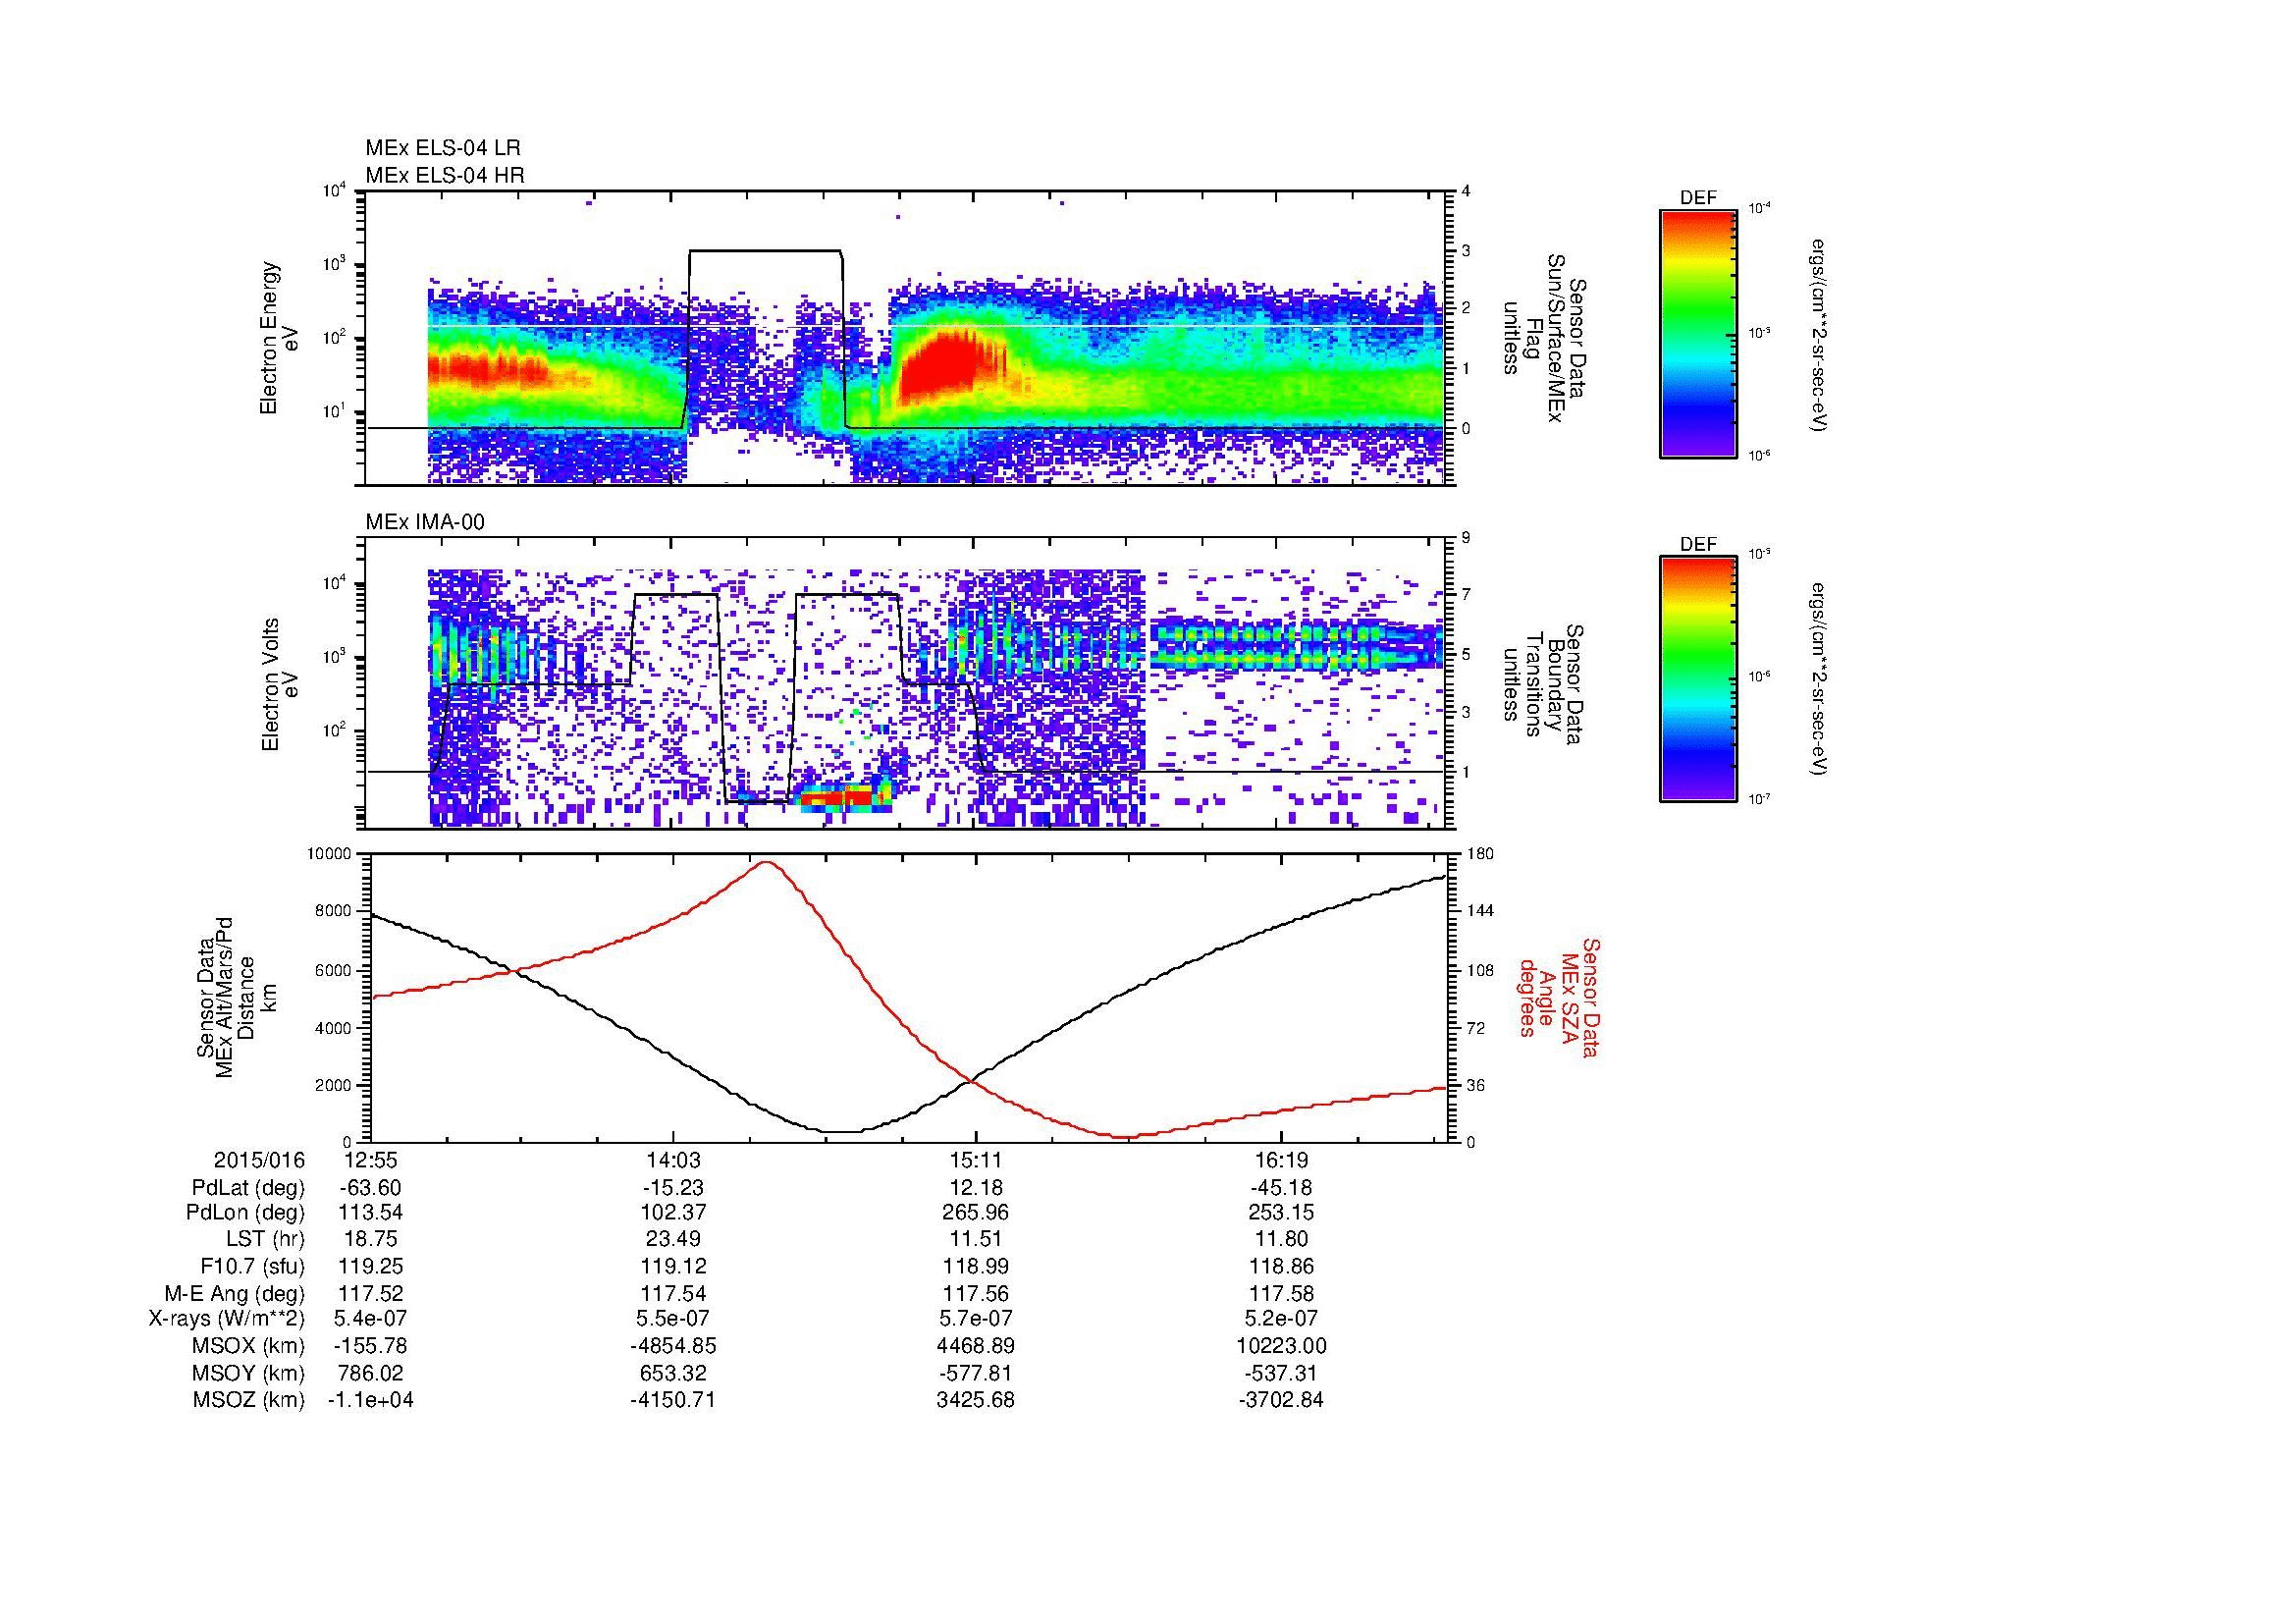Click the time tick '16:19'
The height and width of the screenshot is (1623, 2296).
coord(1281,1161)
